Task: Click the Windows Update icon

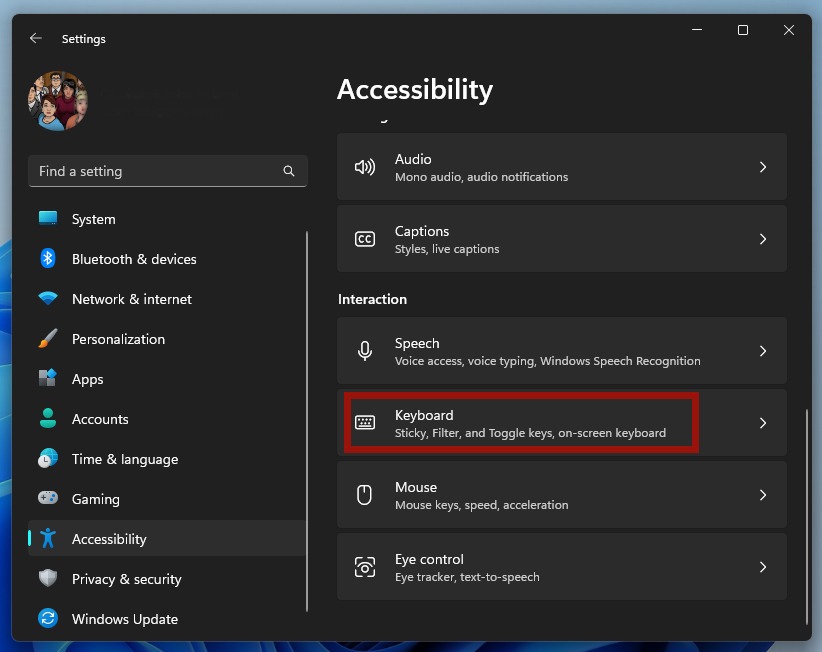Action: (x=54, y=619)
